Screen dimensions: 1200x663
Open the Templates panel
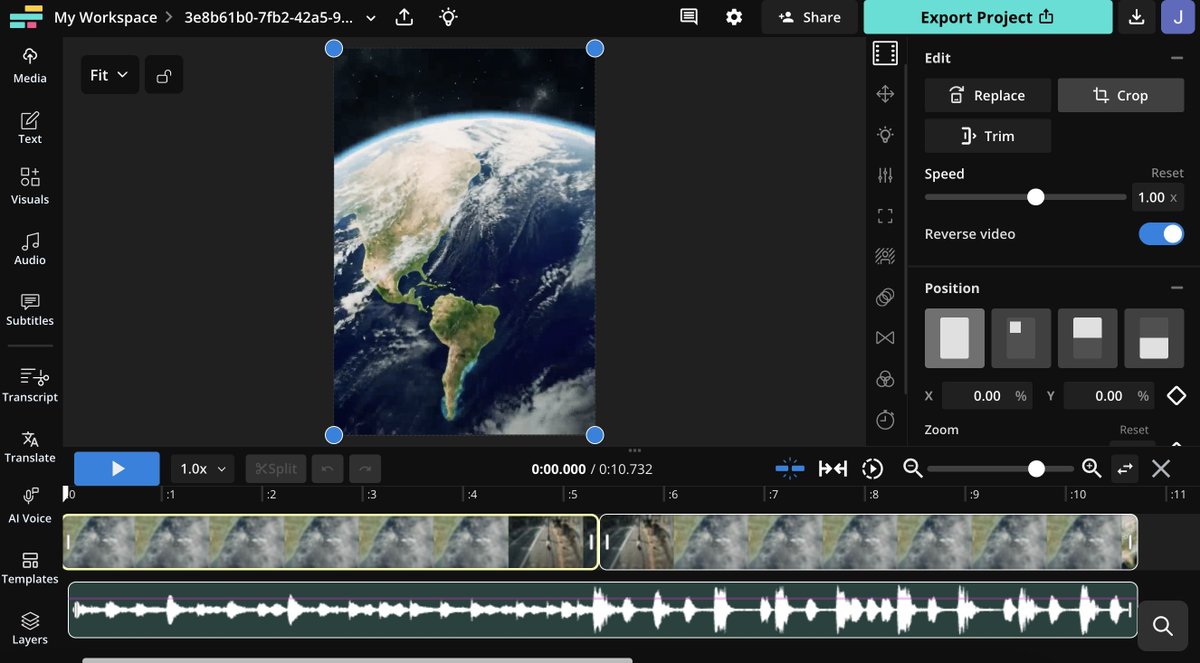pyautogui.click(x=30, y=567)
